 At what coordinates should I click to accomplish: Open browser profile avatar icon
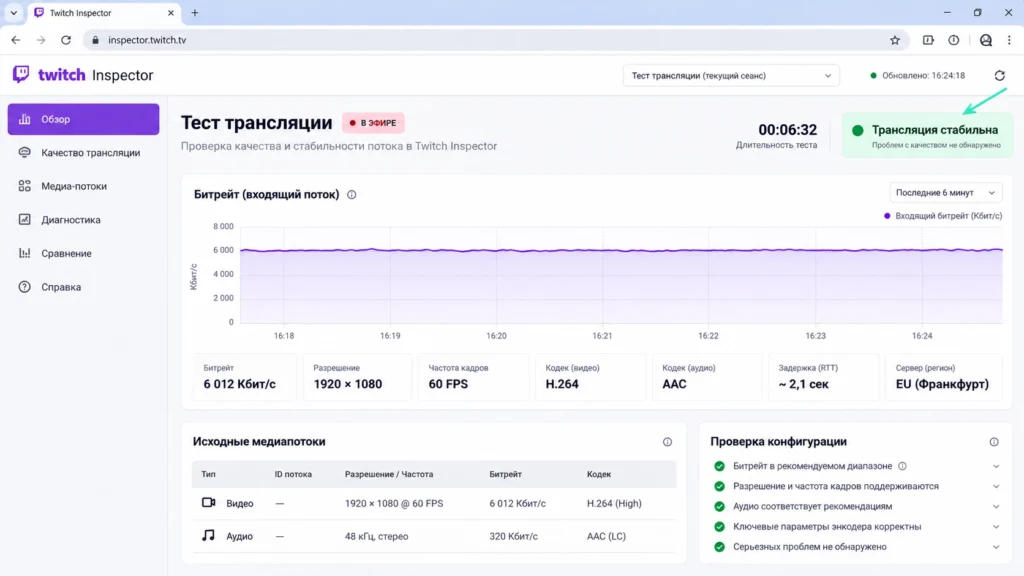click(x=985, y=40)
